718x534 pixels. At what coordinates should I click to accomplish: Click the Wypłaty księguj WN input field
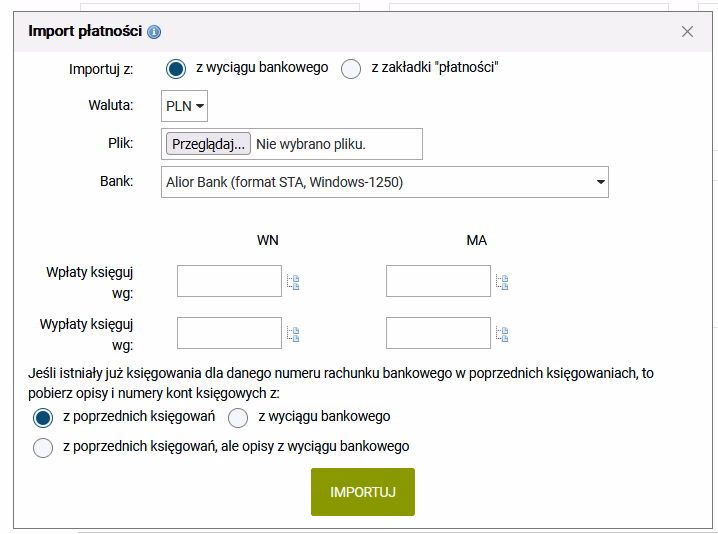229,332
